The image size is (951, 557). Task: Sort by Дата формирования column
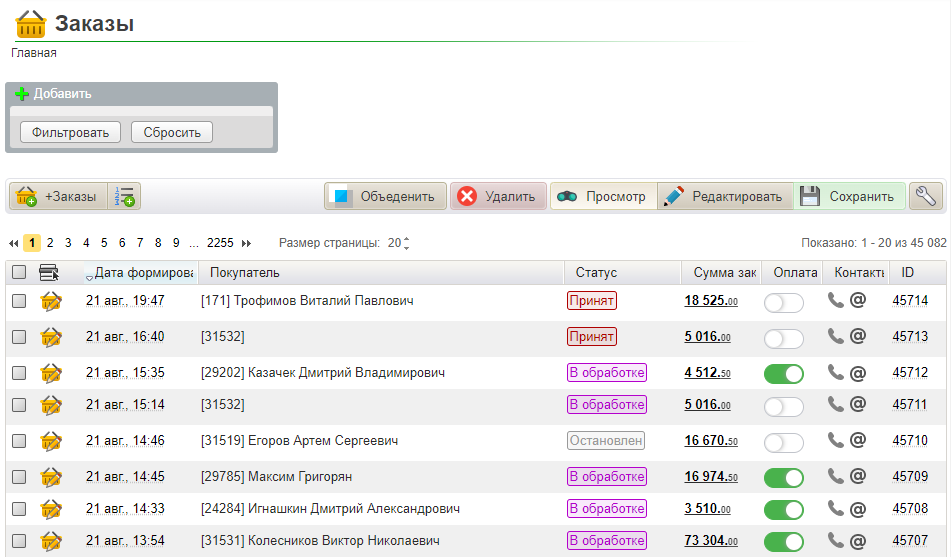coord(139,272)
